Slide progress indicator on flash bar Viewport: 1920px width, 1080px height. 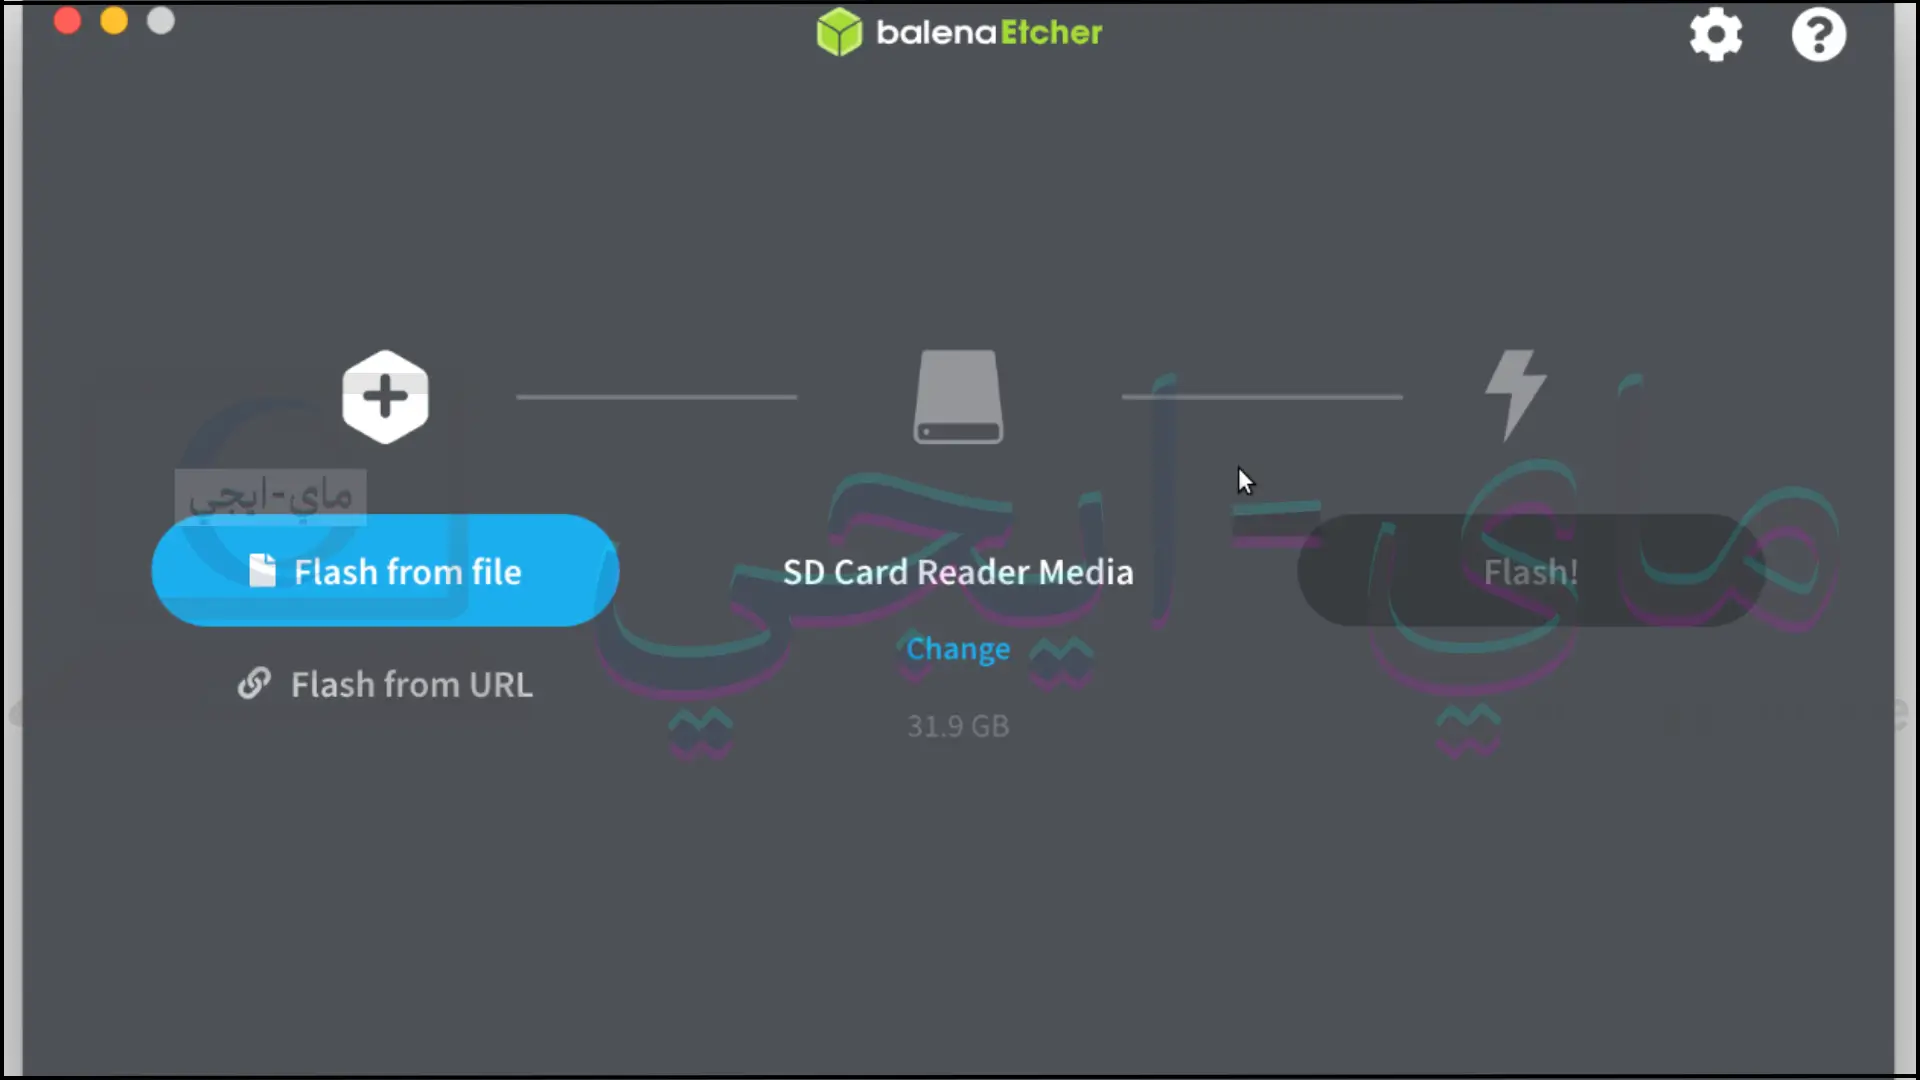click(1263, 394)
